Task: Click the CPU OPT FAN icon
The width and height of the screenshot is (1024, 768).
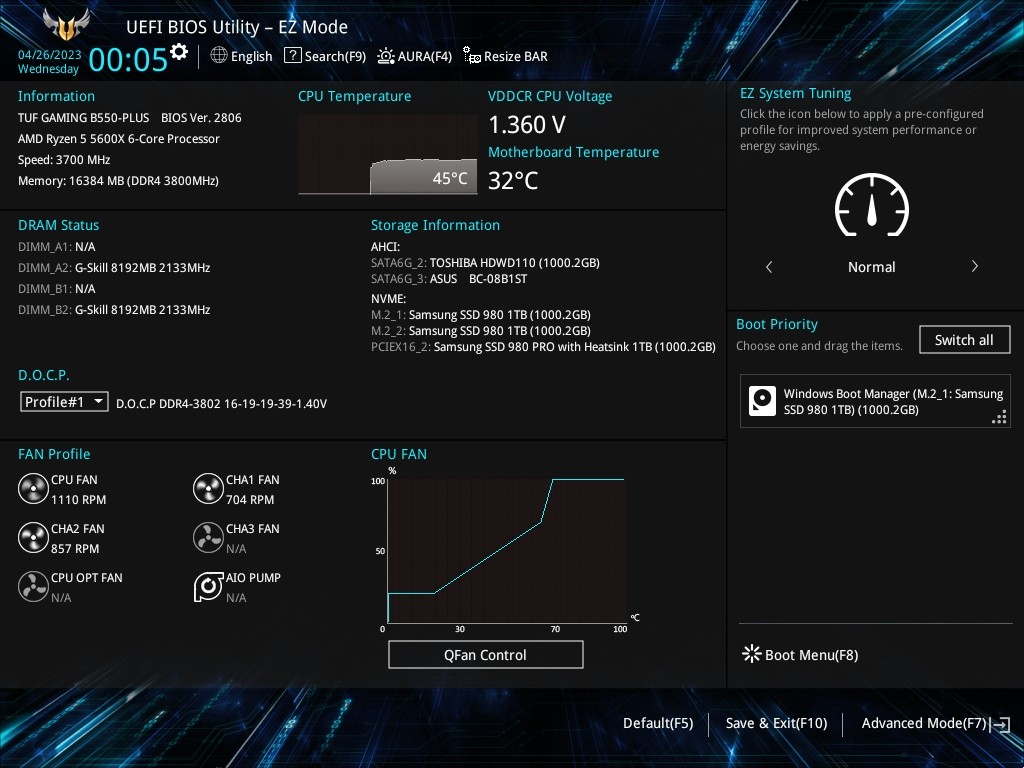Action: (33, 586)
